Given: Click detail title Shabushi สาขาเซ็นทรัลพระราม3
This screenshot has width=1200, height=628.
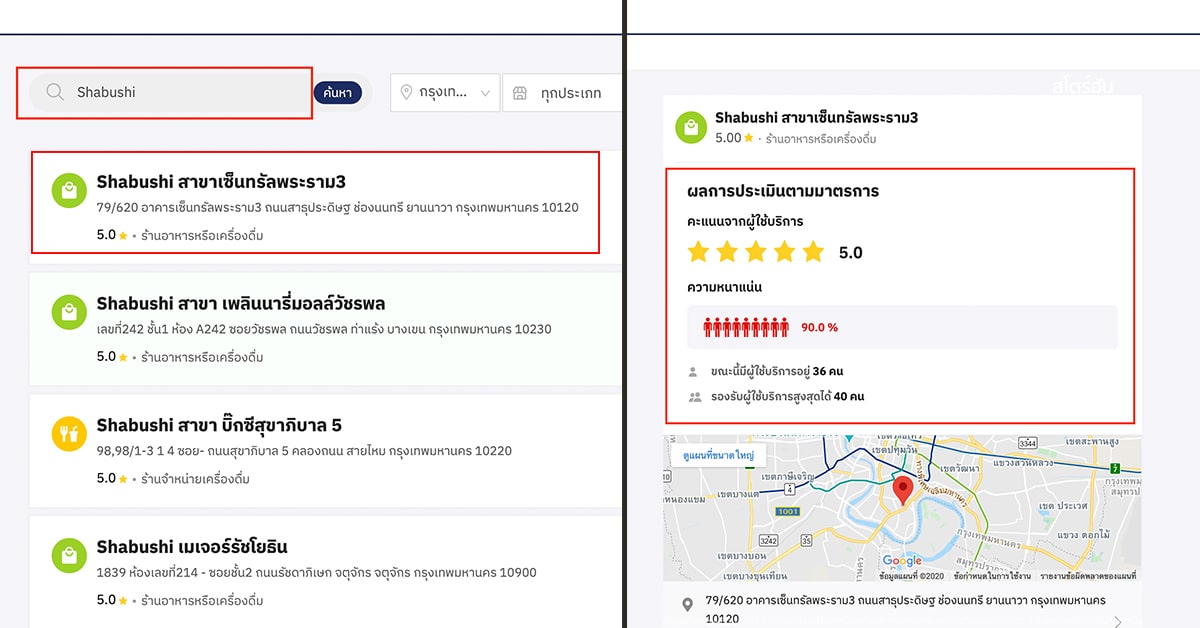Looking at the screenshot, I should pyautogui.click(x=816, y=118).
